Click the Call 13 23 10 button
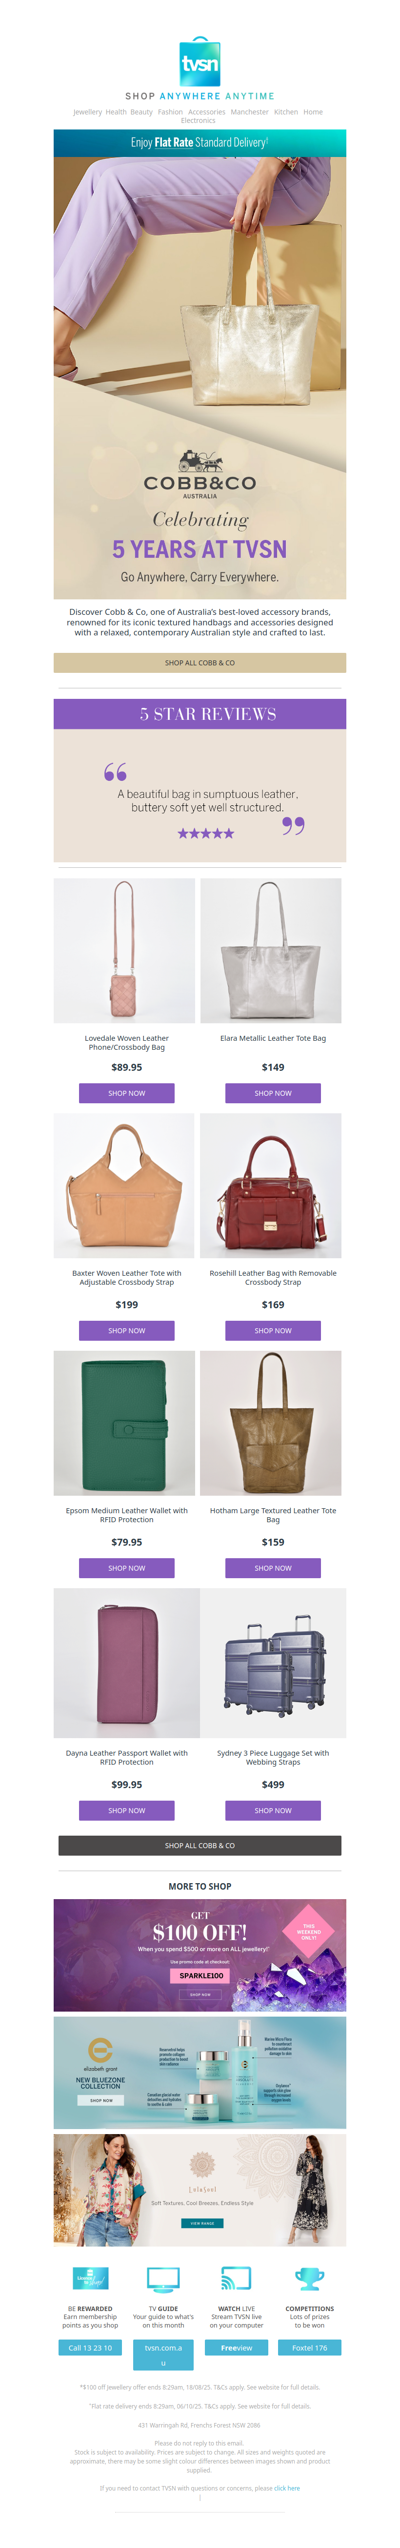 click(x=90, y=2348)
